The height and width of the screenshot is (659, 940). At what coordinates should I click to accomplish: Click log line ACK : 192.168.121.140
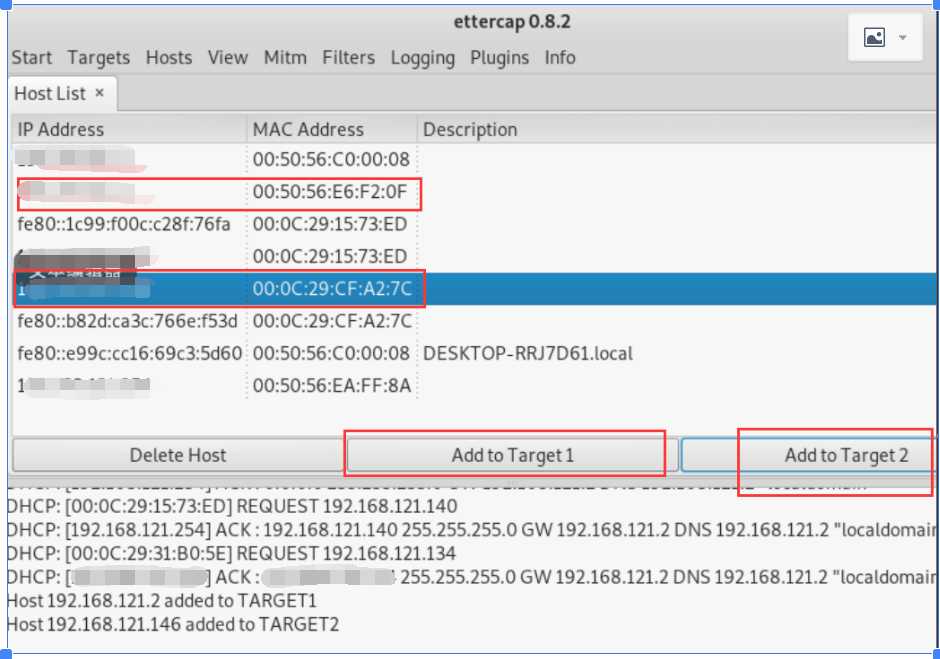coord(472,529)
